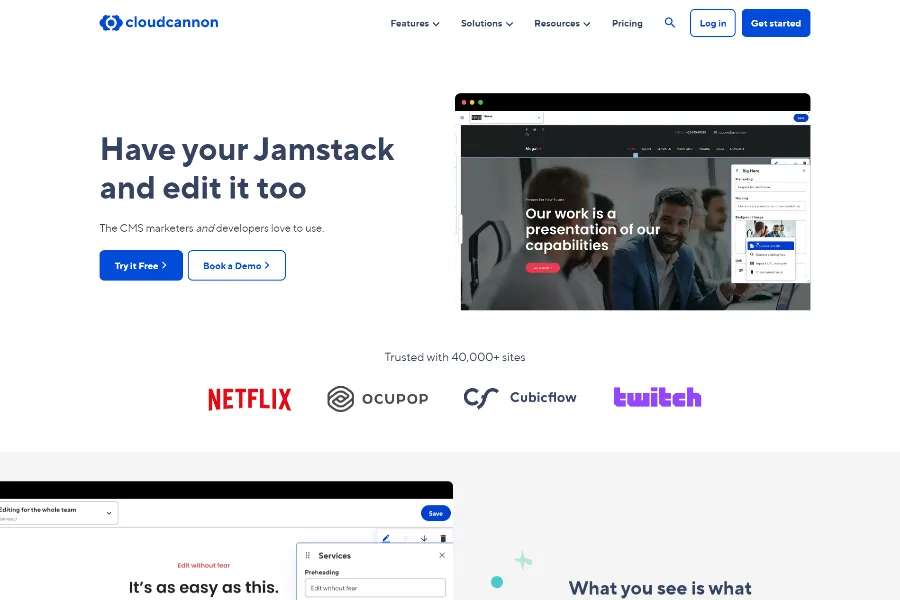Viewport: 900px width, 600px height.
Task: Click the Twitch logo
Action: coord(657,398)
